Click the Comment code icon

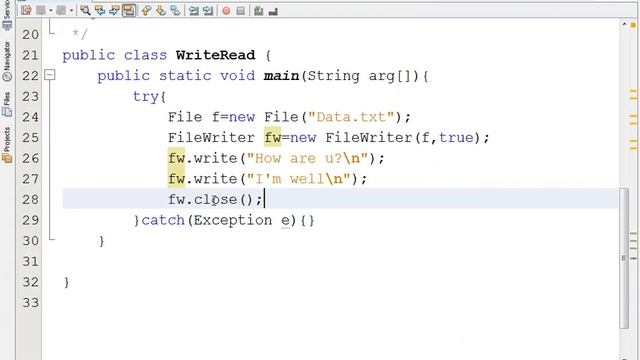(x=258, y=11)
